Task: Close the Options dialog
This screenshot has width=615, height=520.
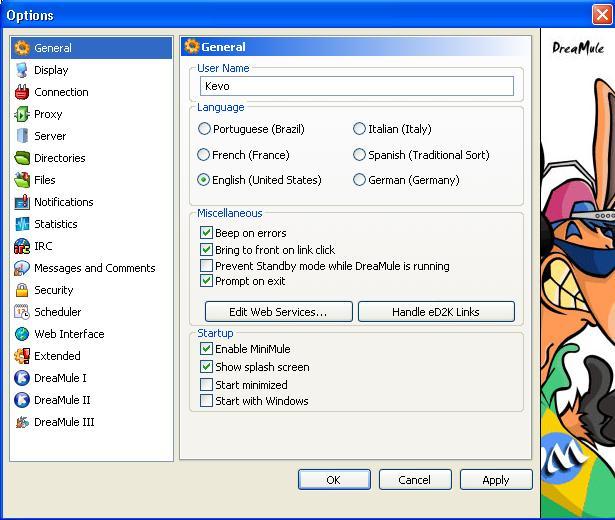Action: point(602,15)
